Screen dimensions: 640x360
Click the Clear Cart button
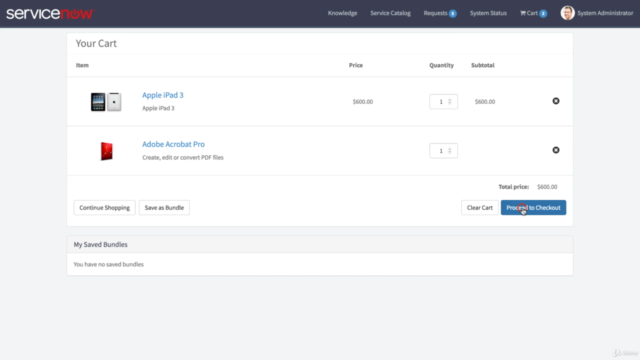[x=480, y=207]
